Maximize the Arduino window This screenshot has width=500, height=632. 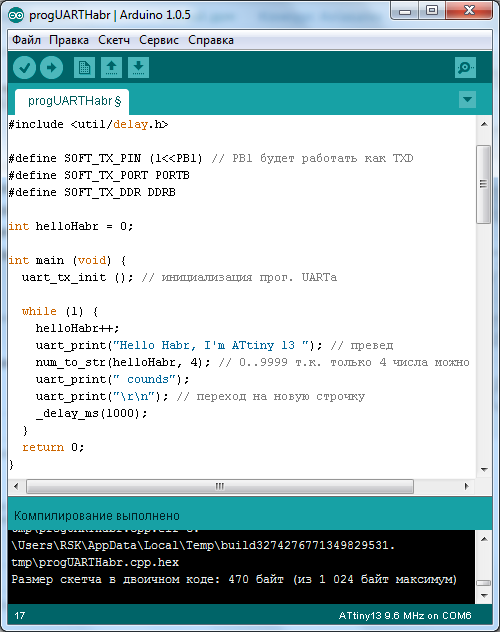pyautogui.click(x=432, y=11)
